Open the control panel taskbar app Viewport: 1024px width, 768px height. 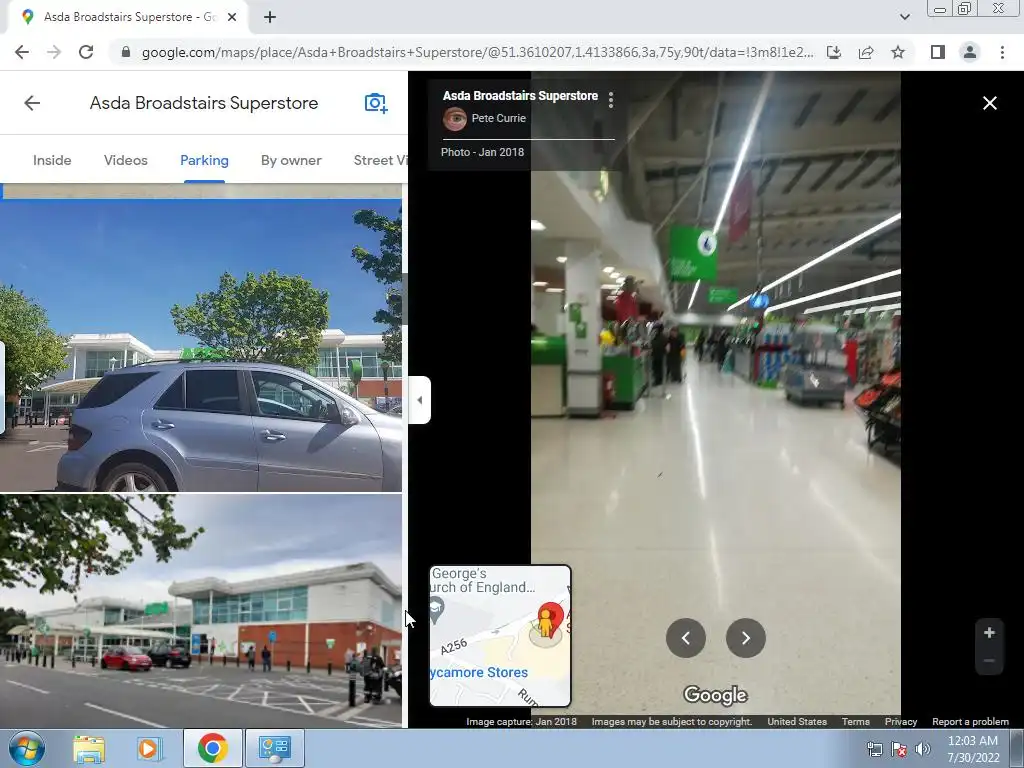pyautogui.click(x=274, y=748)
